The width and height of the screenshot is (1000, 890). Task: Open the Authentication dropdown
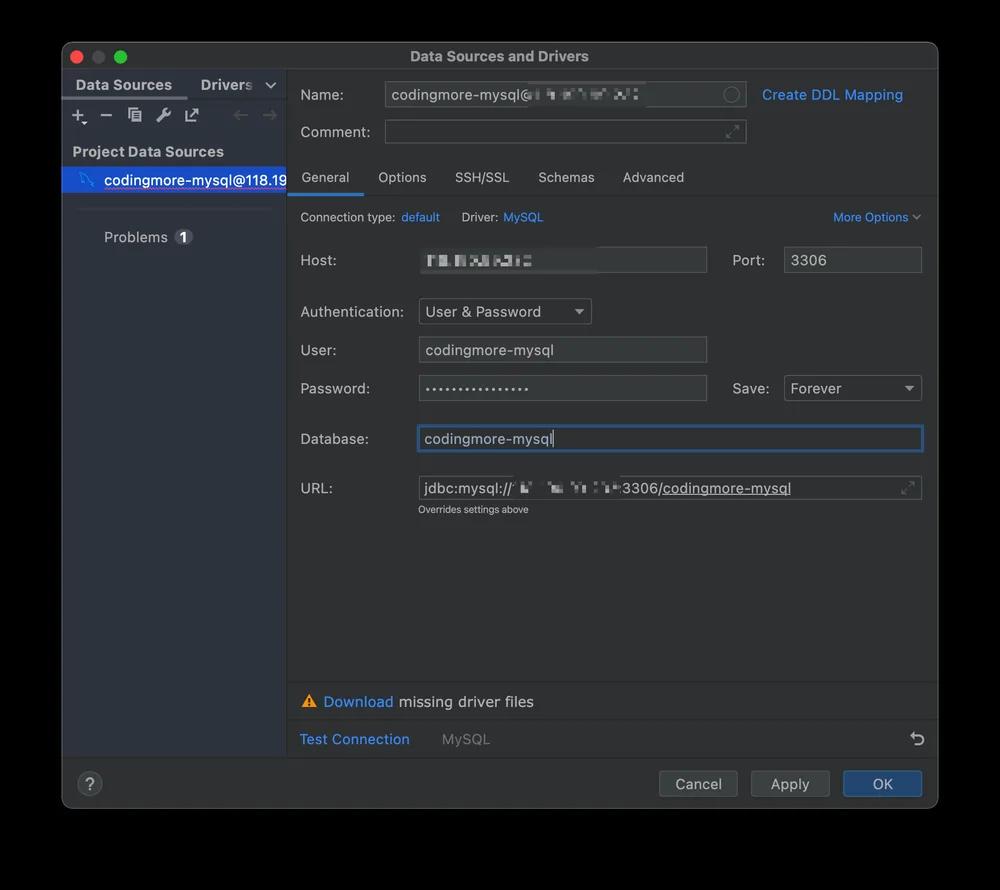point(504,312)
